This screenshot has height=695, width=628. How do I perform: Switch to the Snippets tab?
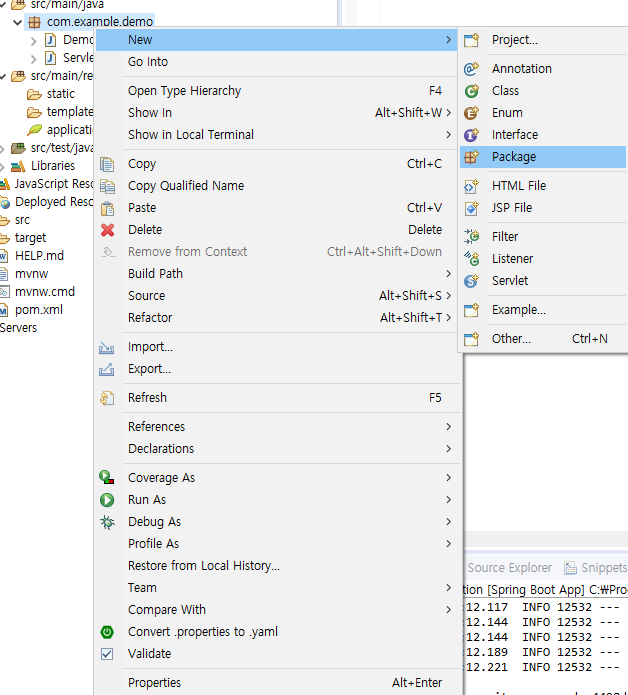coord(596,568)
